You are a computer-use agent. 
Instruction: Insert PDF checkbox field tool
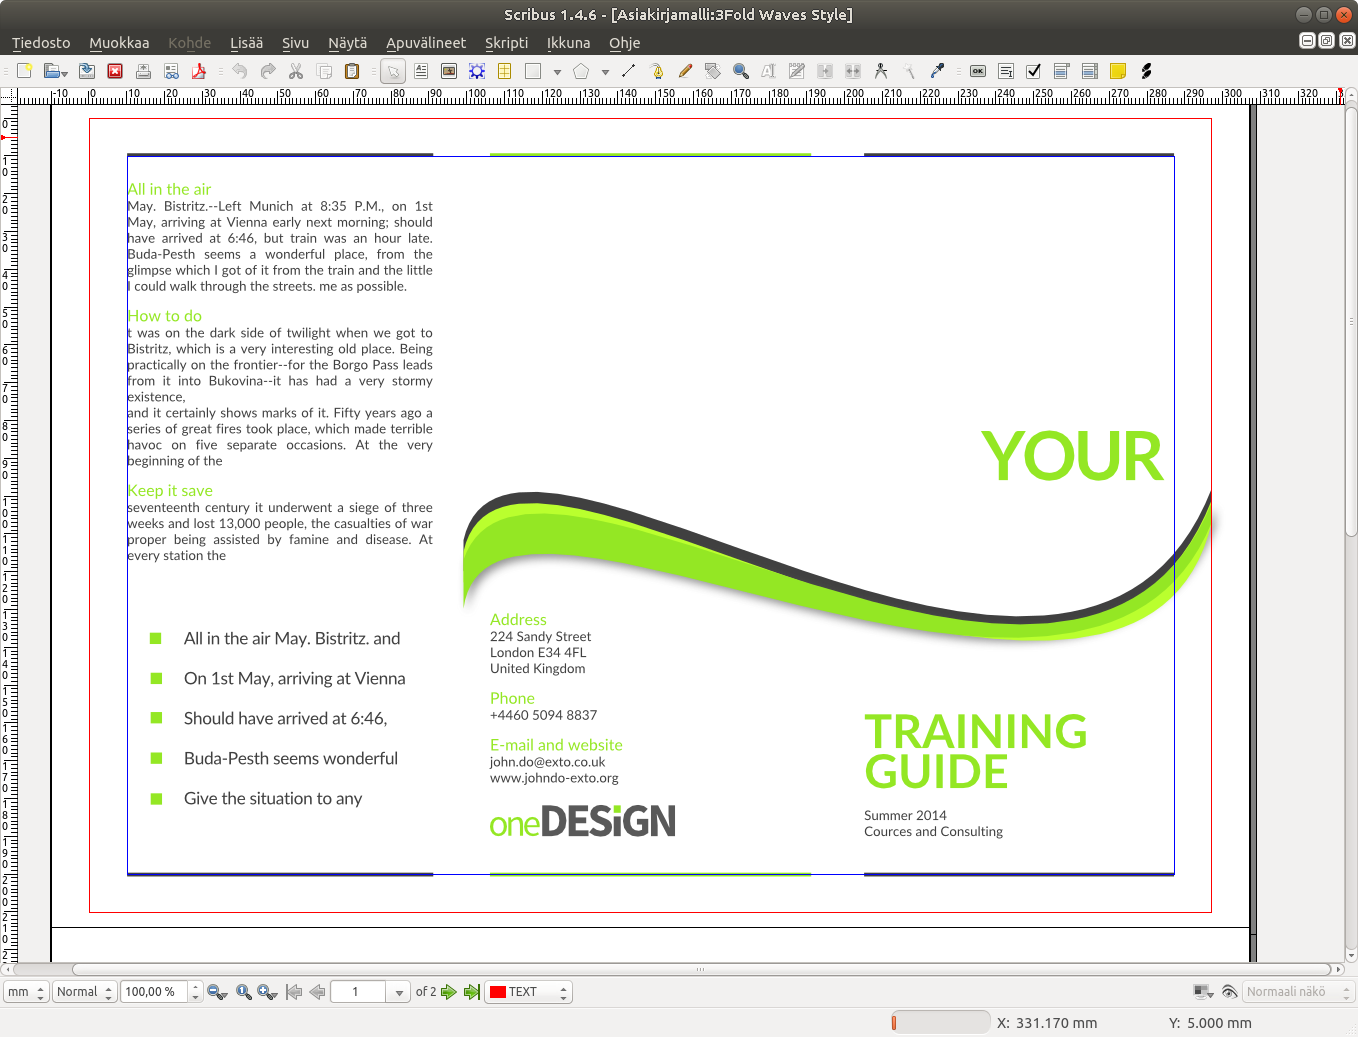pyautogui.click(x=1034, y=71)
